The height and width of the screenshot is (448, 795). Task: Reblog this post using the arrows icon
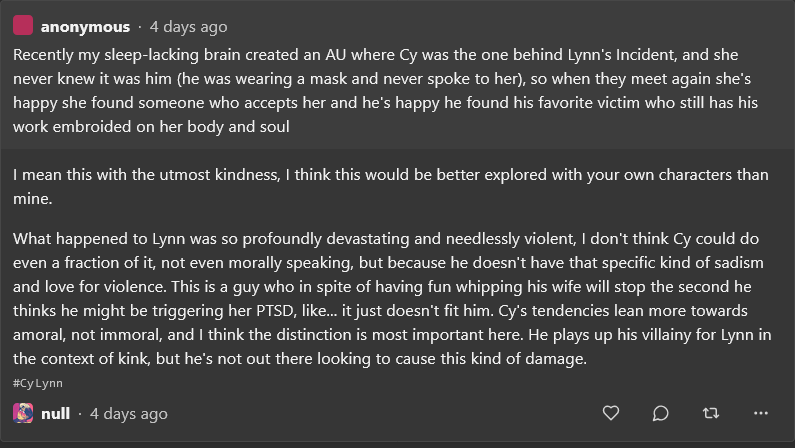click(710, 413)
